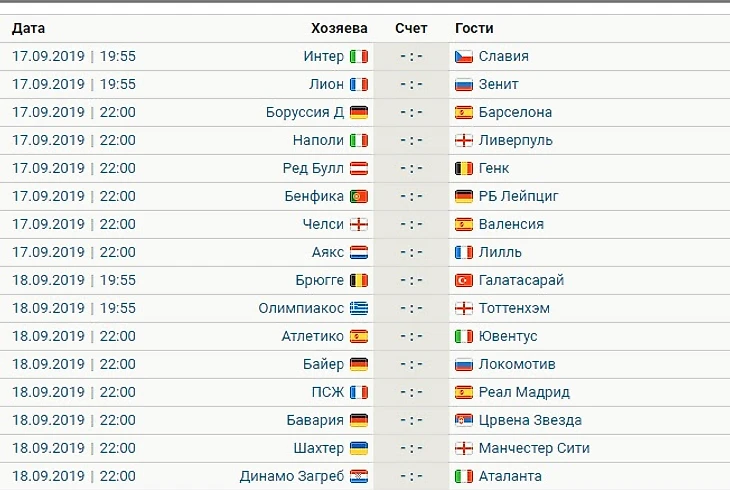730x490 pixels.
Task: Click the Turkish flag beside Галатасарай
Action: (x=463, y=281)
